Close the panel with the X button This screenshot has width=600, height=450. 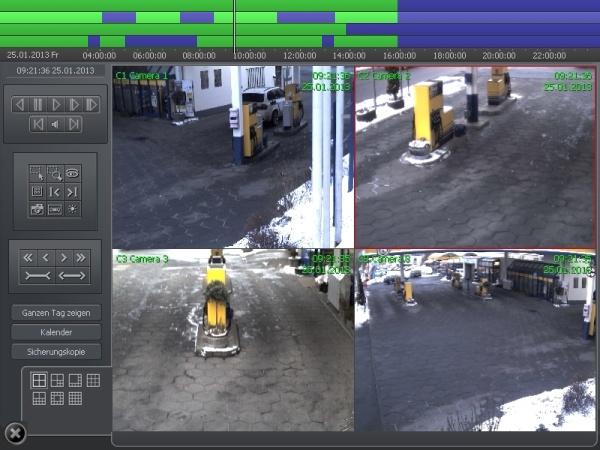[x=15, y=432]
